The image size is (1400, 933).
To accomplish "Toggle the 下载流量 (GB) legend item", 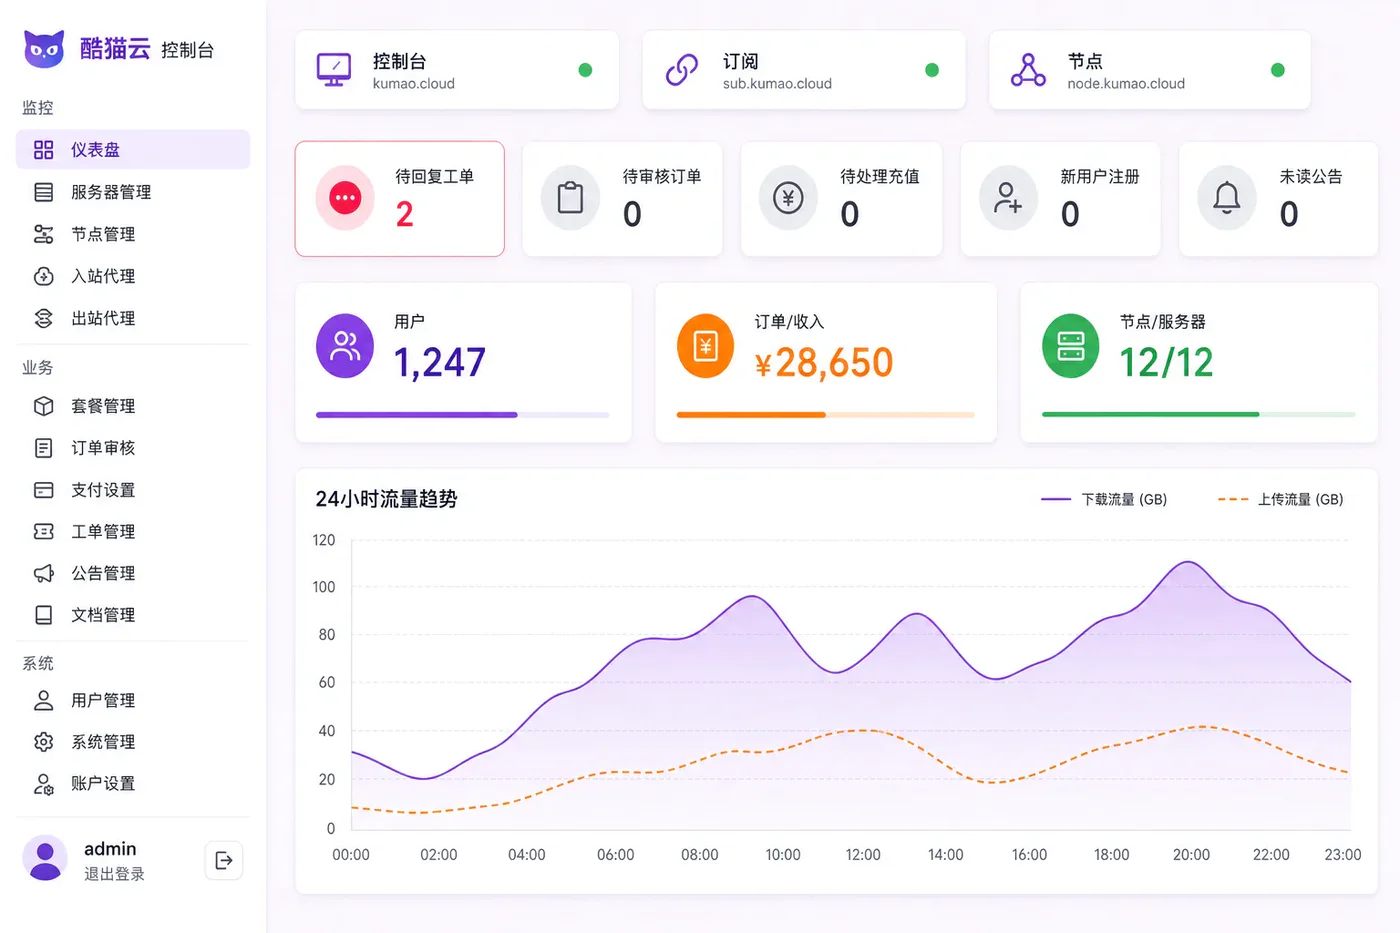I will click(1104, 499).
